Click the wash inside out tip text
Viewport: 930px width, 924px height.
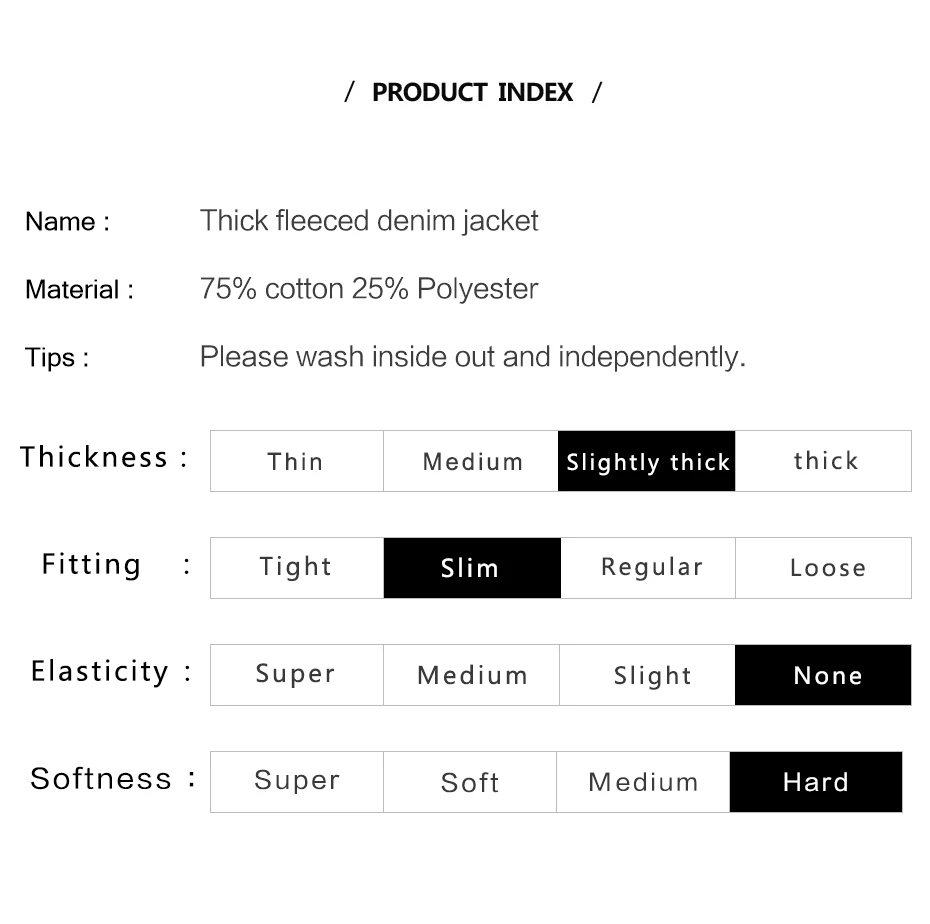click(x=473, y=357)
